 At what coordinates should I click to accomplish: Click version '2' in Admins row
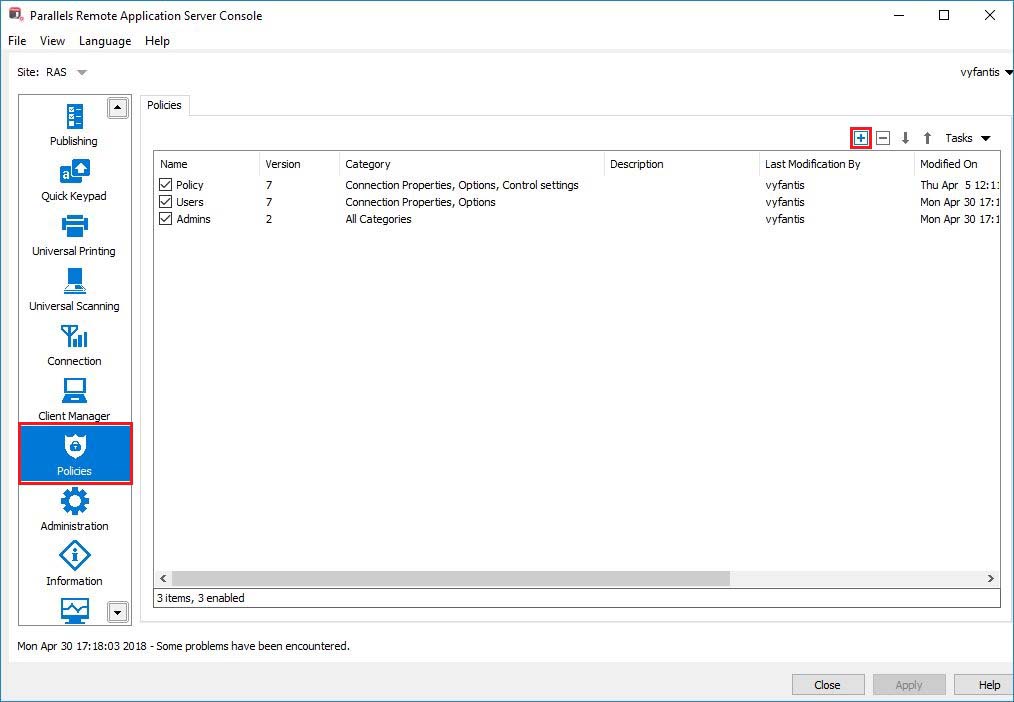(x=269, y=218)
